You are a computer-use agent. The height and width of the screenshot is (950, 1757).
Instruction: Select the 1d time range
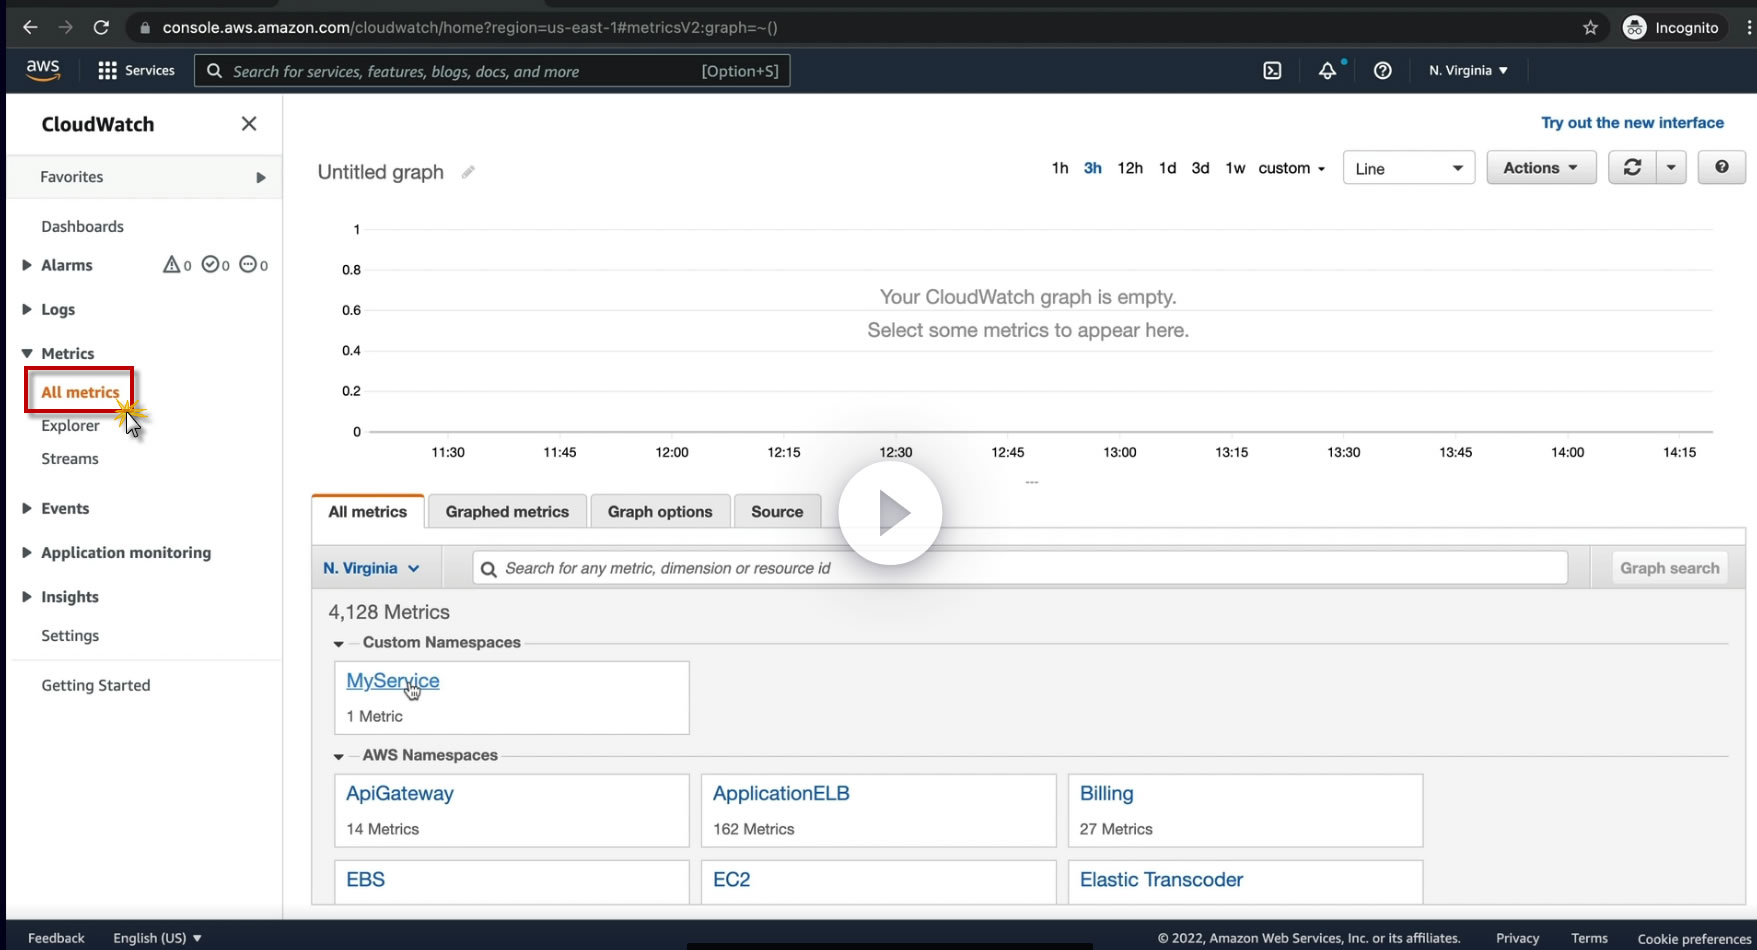pyautogui.click(x=1167, y=168)
